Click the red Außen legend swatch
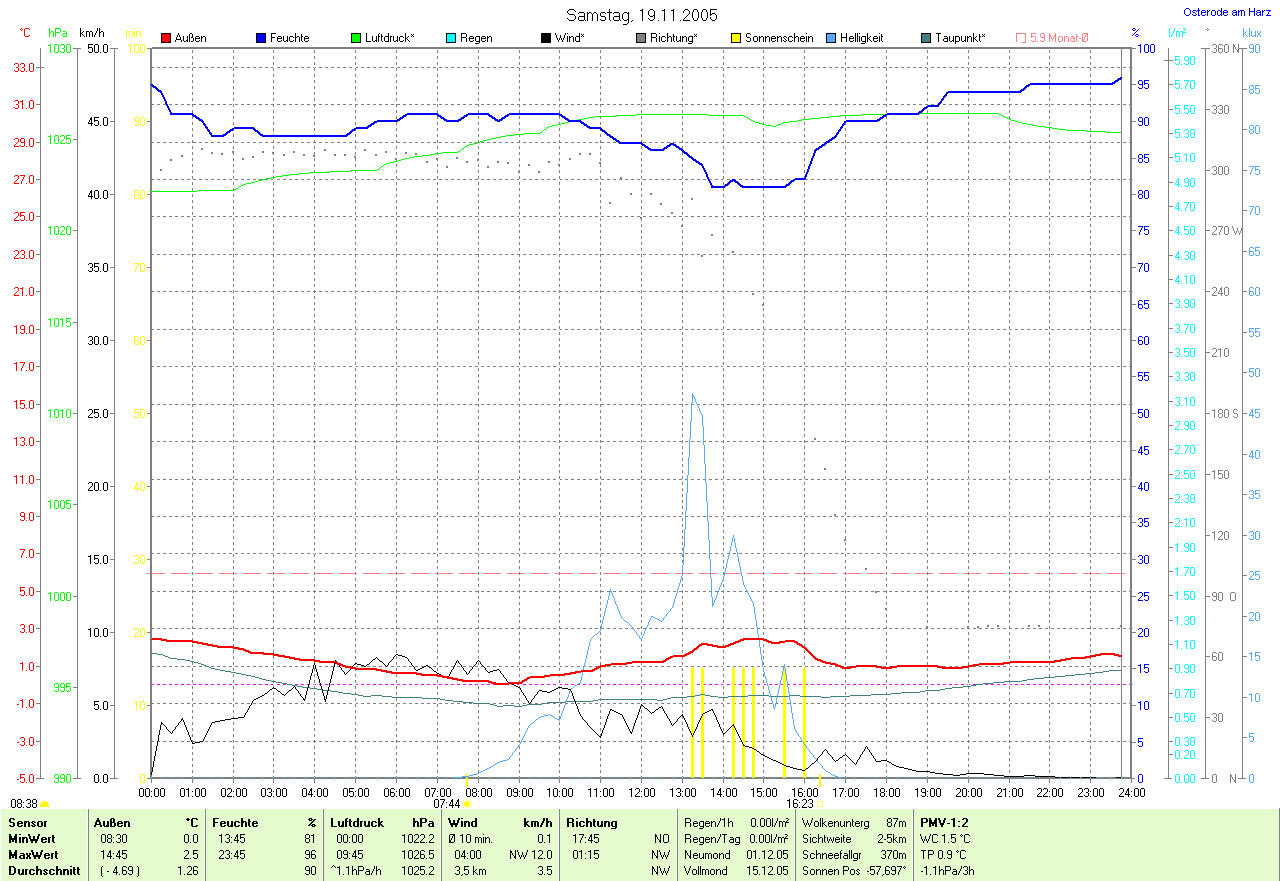 (x=167, y=38)
